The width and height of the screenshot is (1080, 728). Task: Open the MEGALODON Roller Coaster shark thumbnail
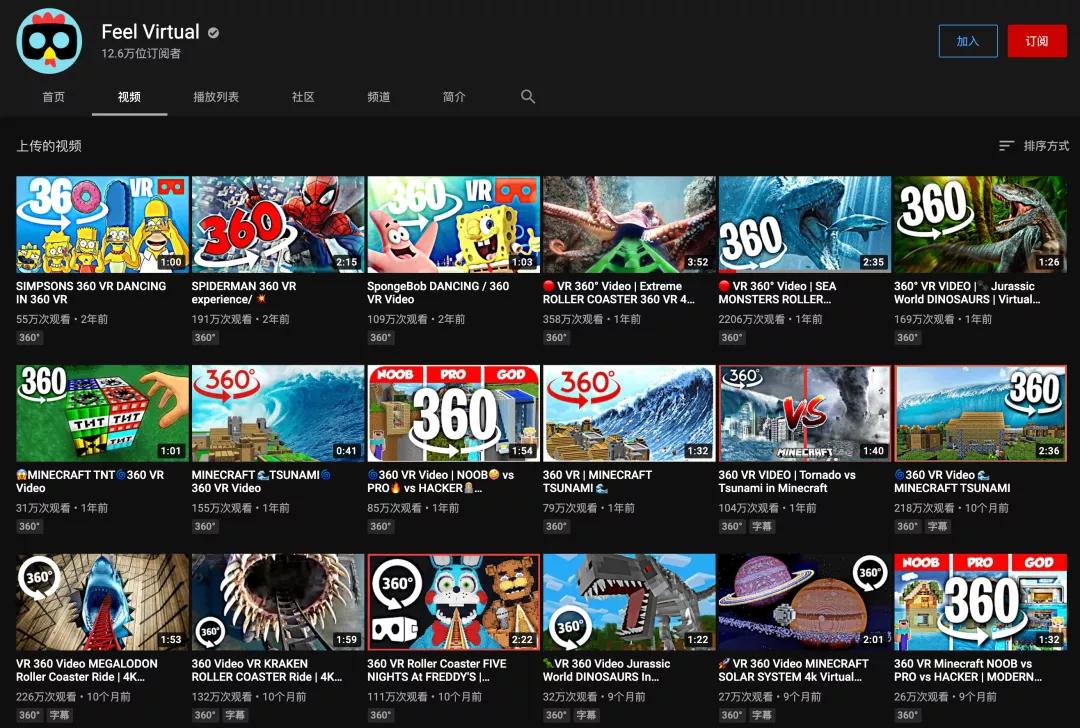pos(102,602)
